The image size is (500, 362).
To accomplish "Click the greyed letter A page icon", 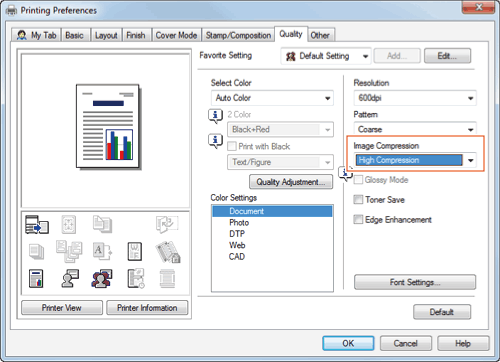I will (102, 251).
